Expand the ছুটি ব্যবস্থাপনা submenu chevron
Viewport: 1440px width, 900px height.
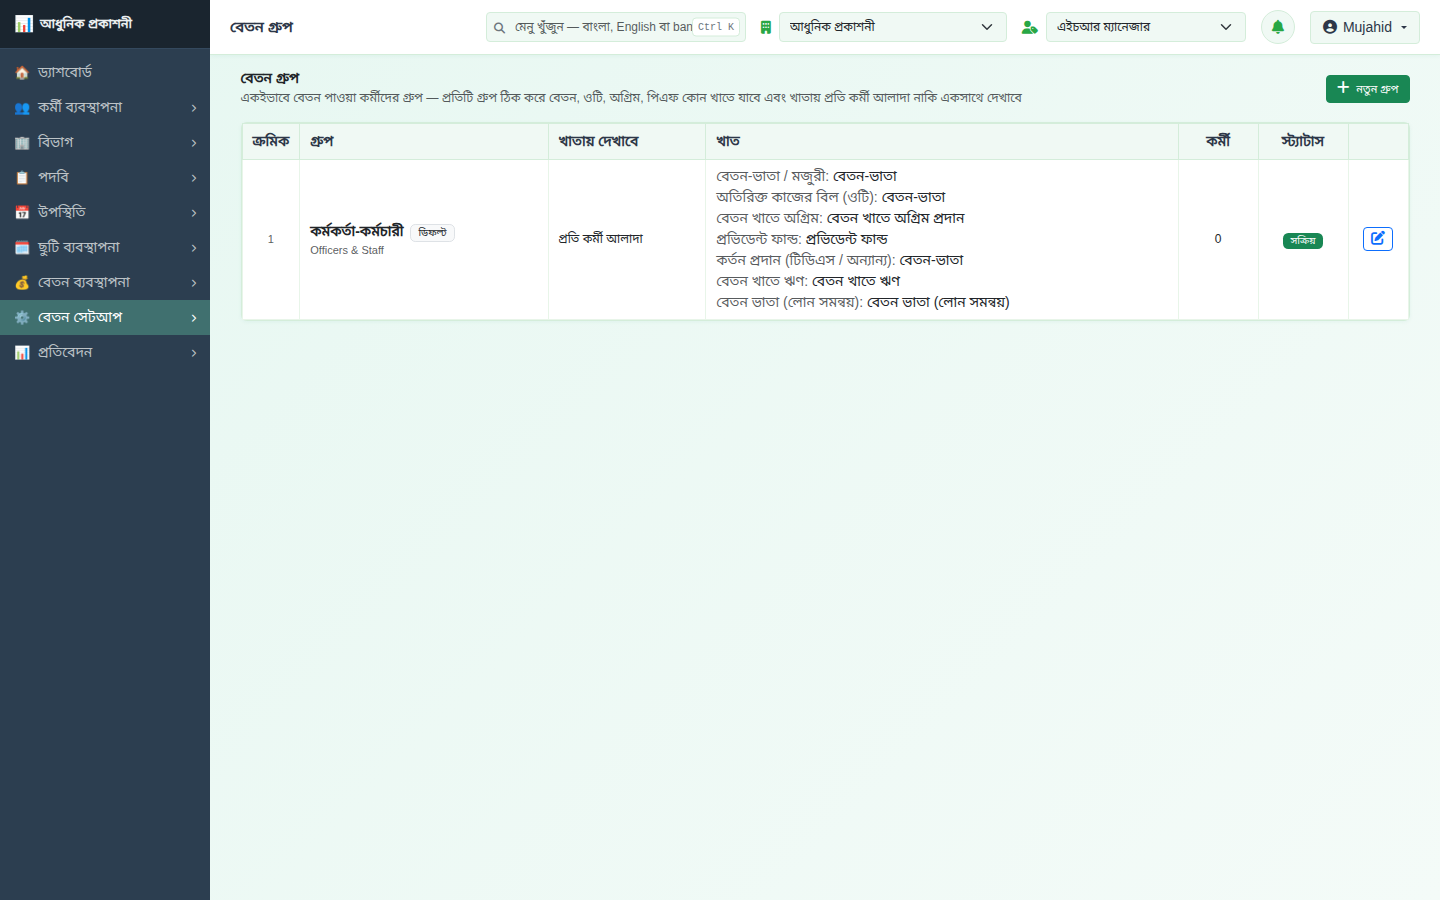194,248
